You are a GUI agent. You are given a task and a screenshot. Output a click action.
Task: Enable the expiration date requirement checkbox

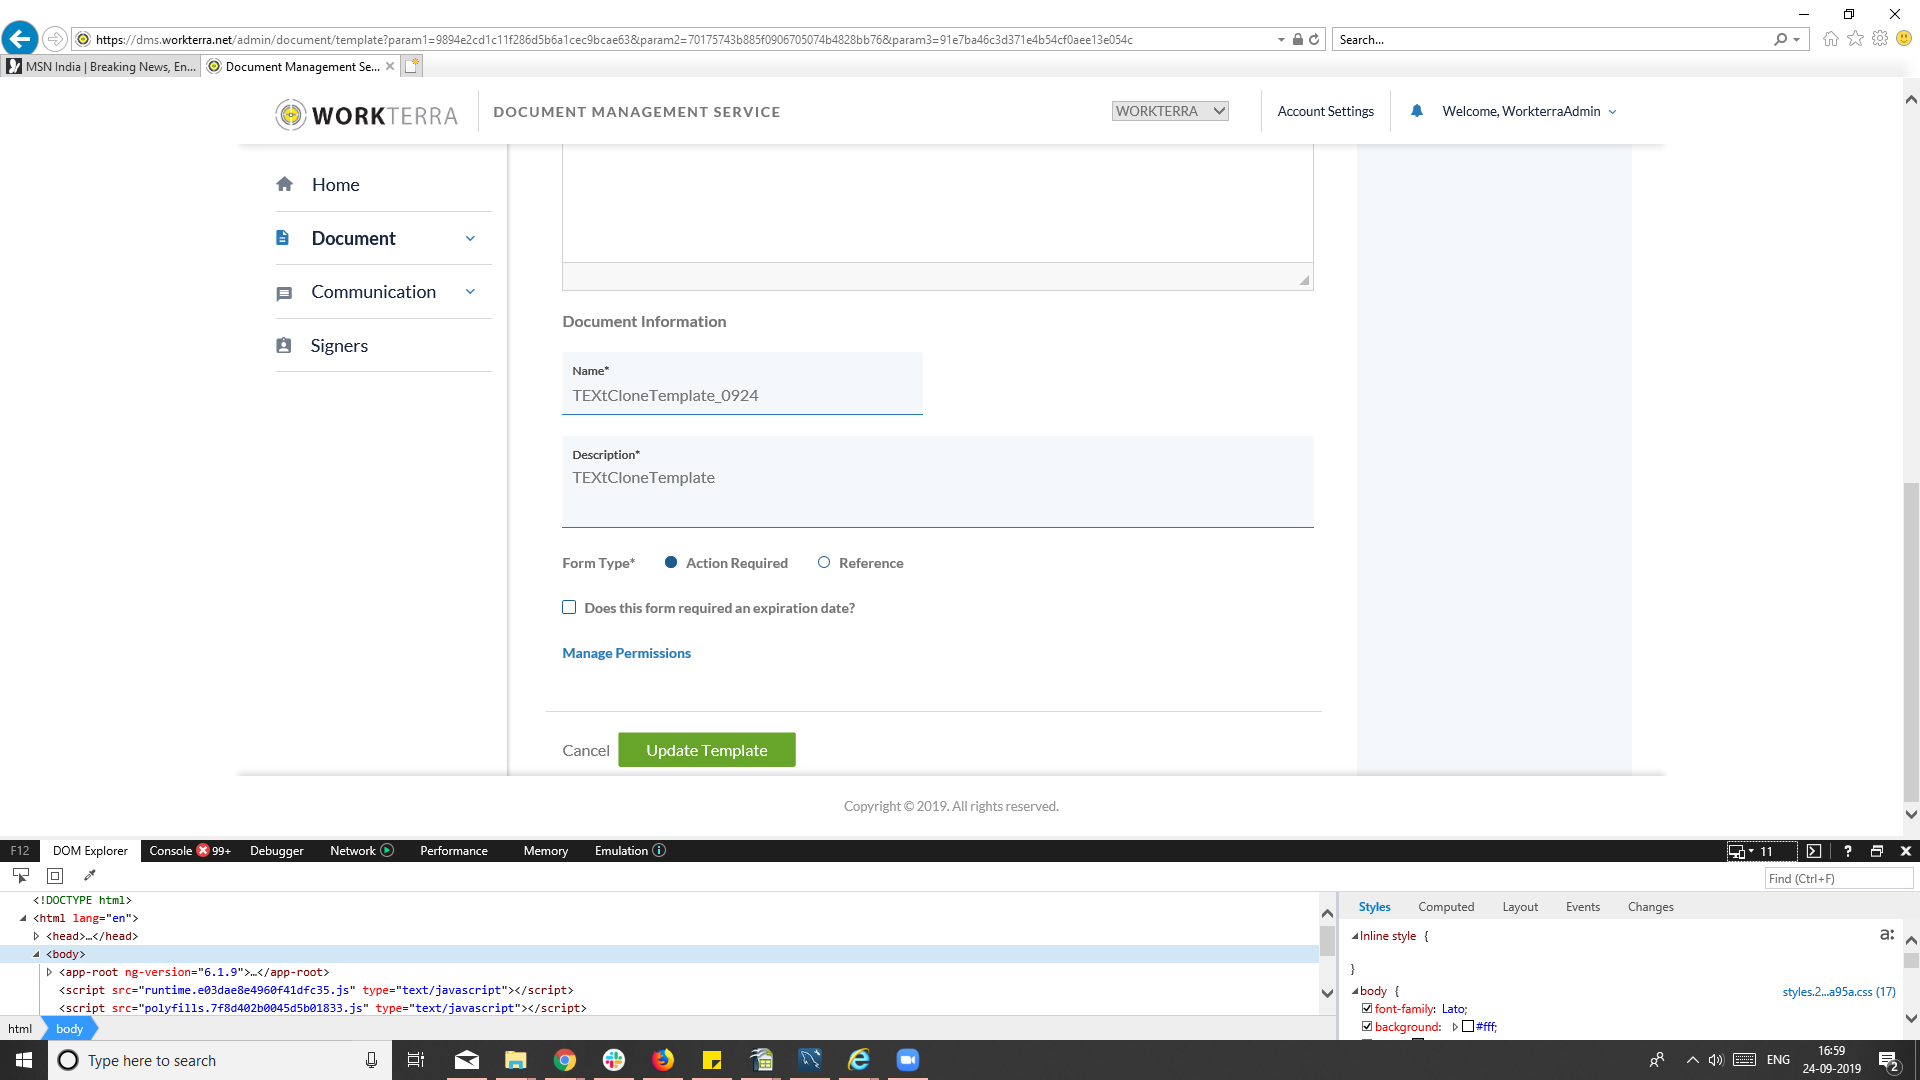point(569,607)
